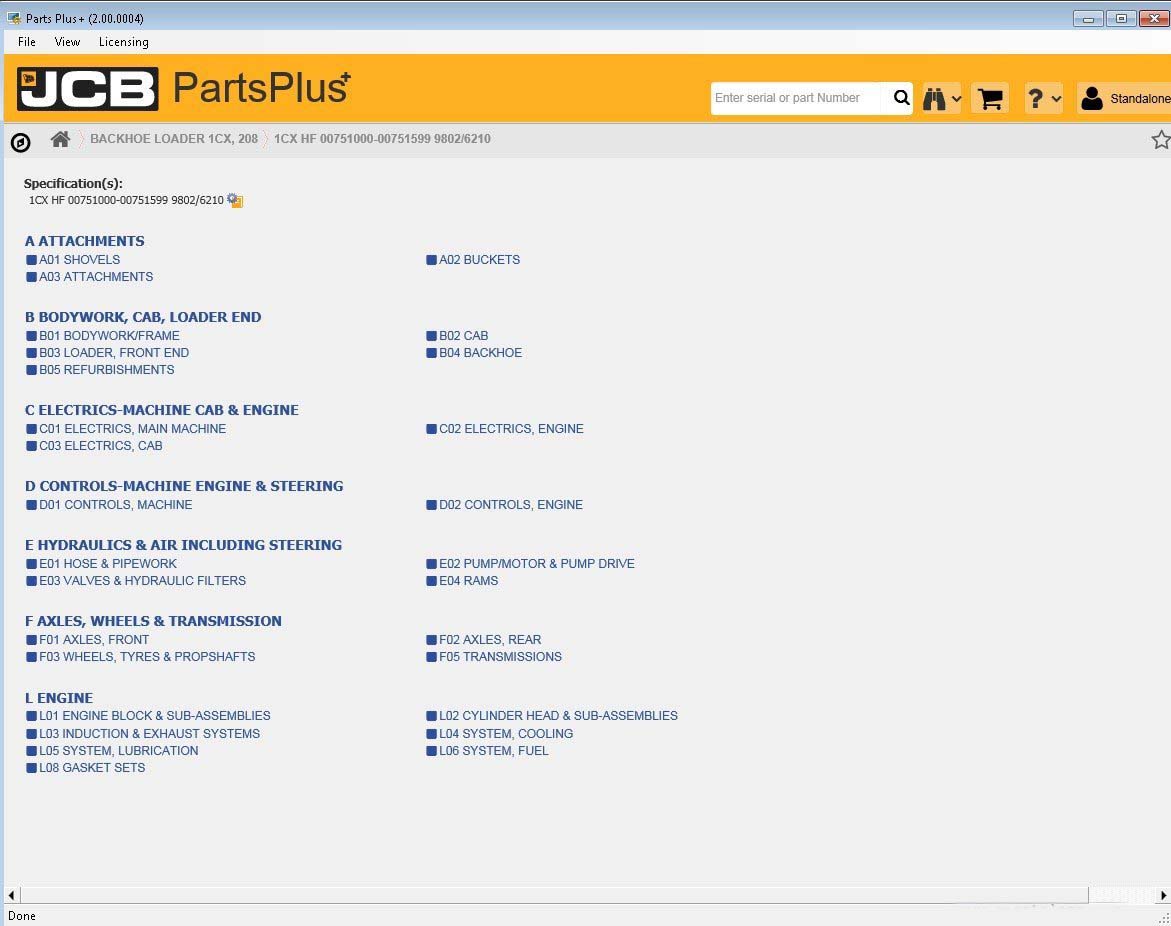Select B03 LOADER, FRONT END

tap(114, 353)
